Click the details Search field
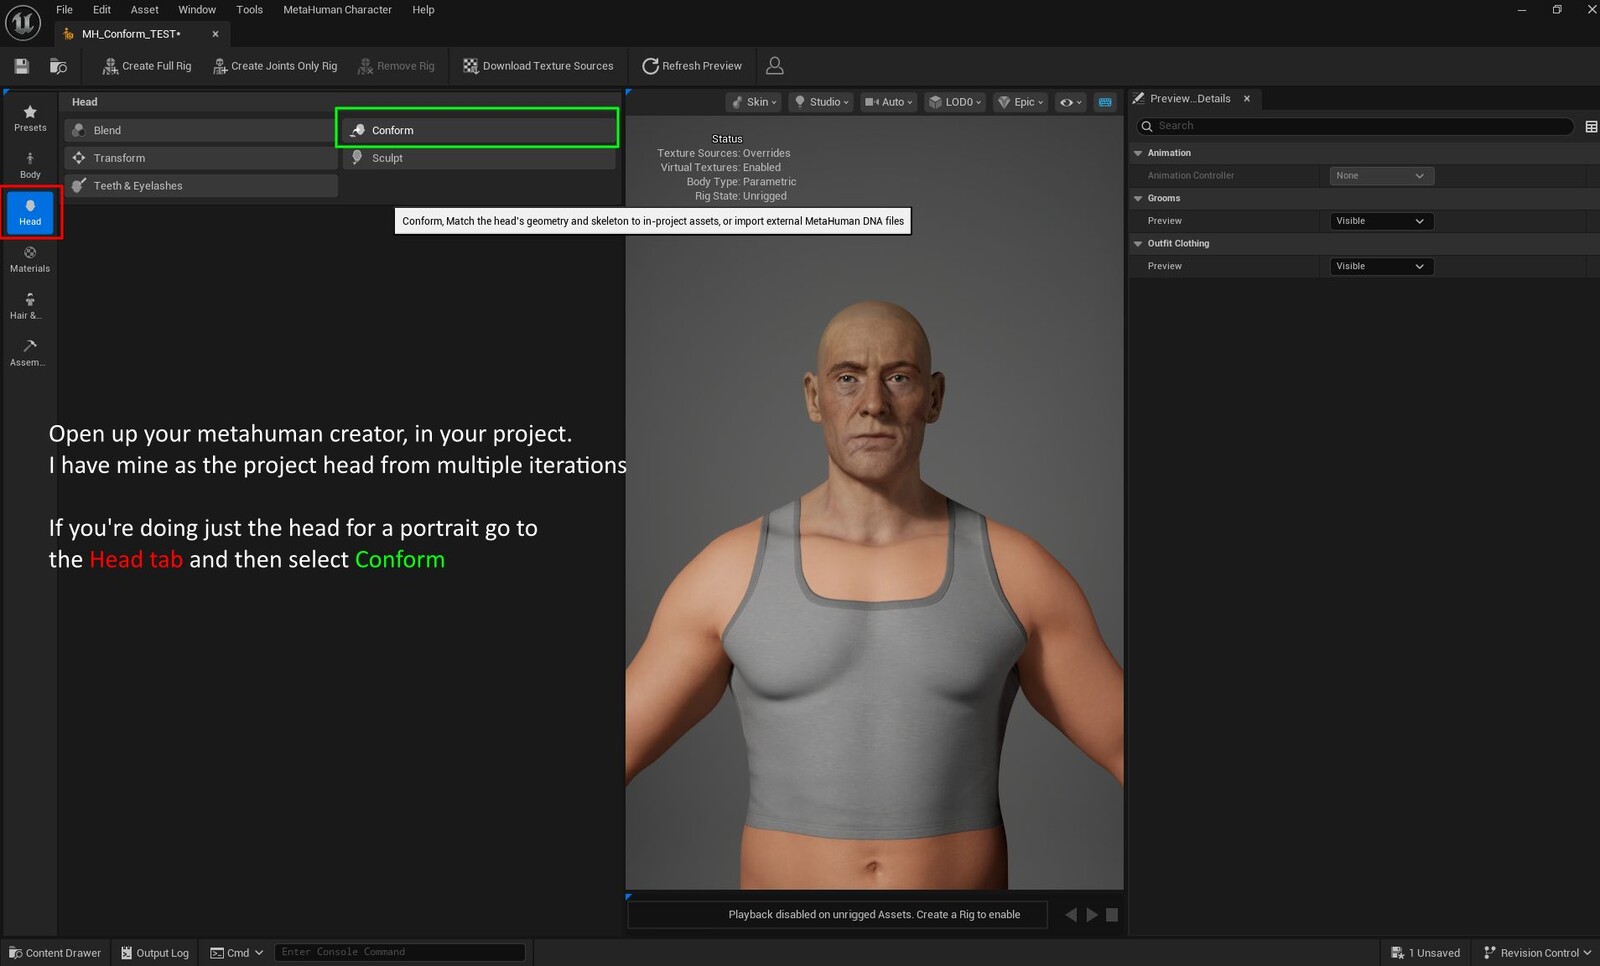Image resolution: width=1600 pixels, height=966 pixels. [x=1356, y=126]
